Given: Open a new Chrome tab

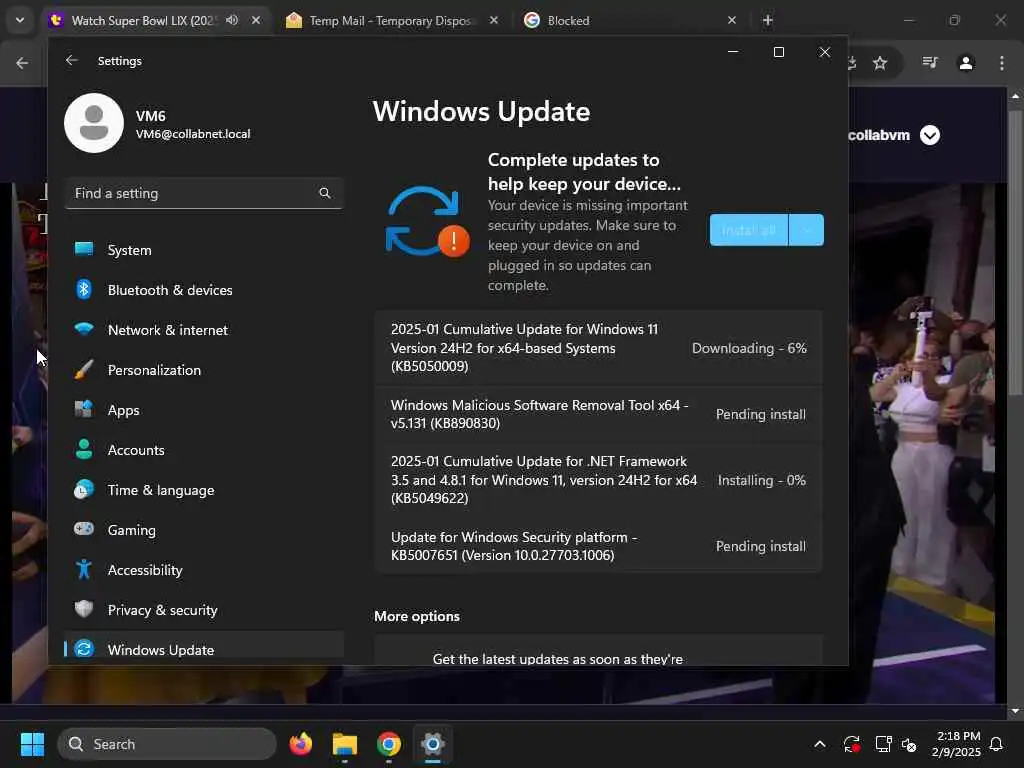Looking at the screenshot, I should pyautogui.click(x=768, y=20).
